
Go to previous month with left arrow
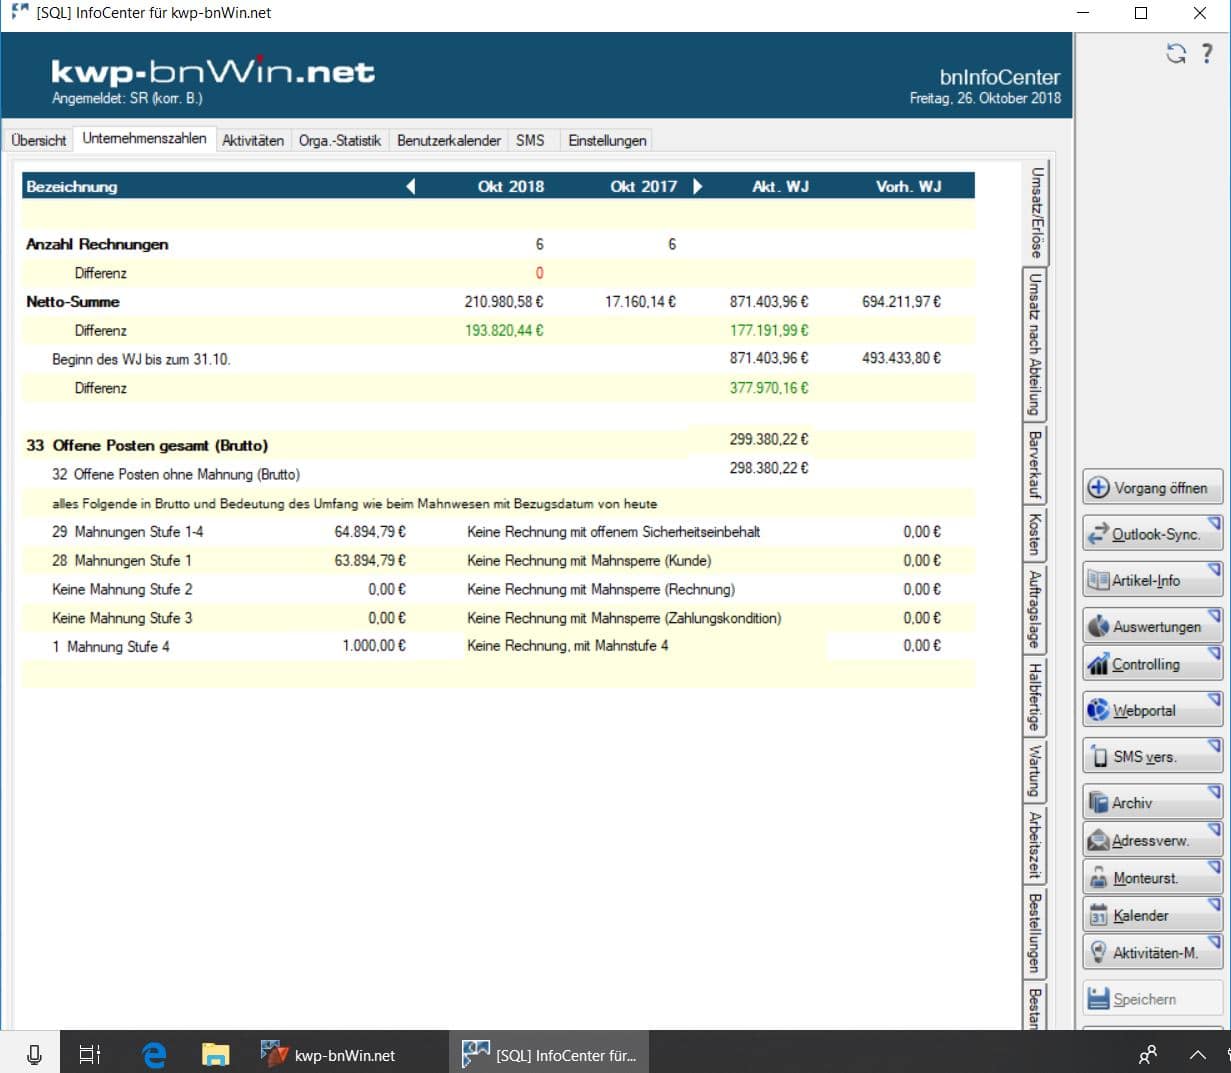[x=410, y=186]
